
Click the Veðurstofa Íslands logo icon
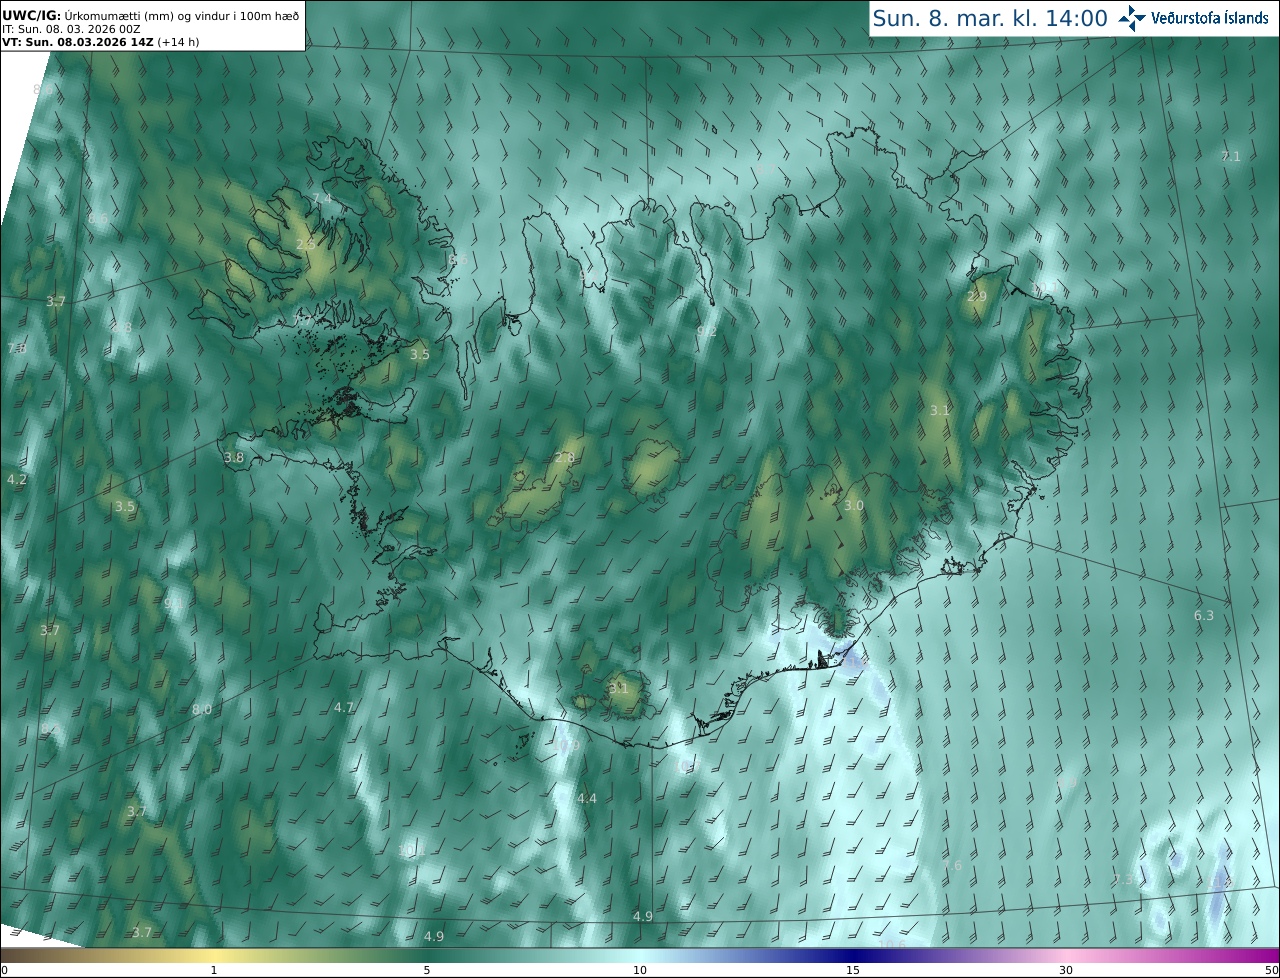[x=1132, y=18]
